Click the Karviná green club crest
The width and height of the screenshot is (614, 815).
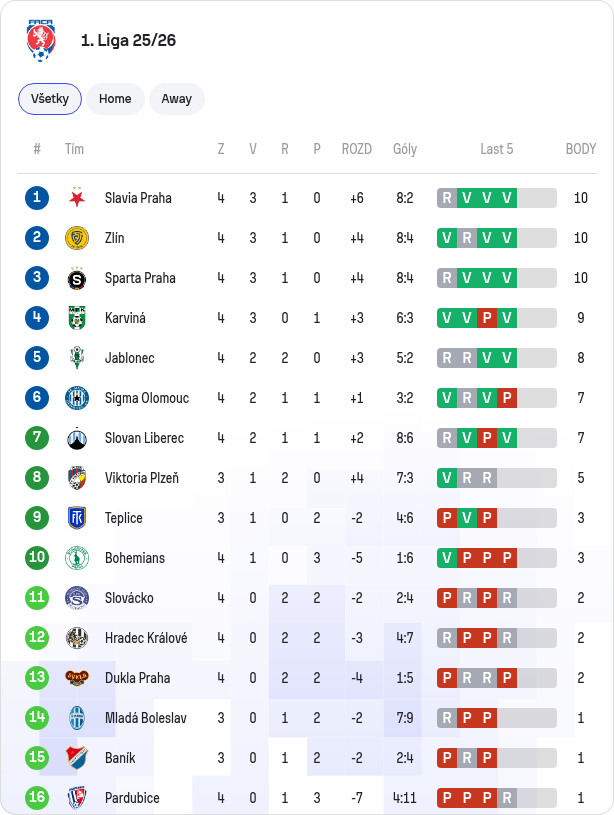point(77,318)
